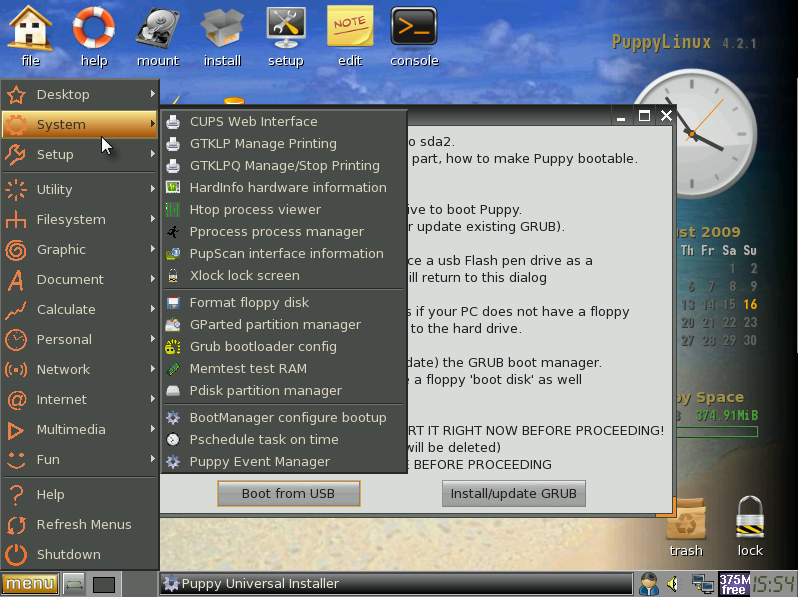Launch Pprocess process manager
The width and height of the screenshot is (798, 597).
[x=284, y=232]
